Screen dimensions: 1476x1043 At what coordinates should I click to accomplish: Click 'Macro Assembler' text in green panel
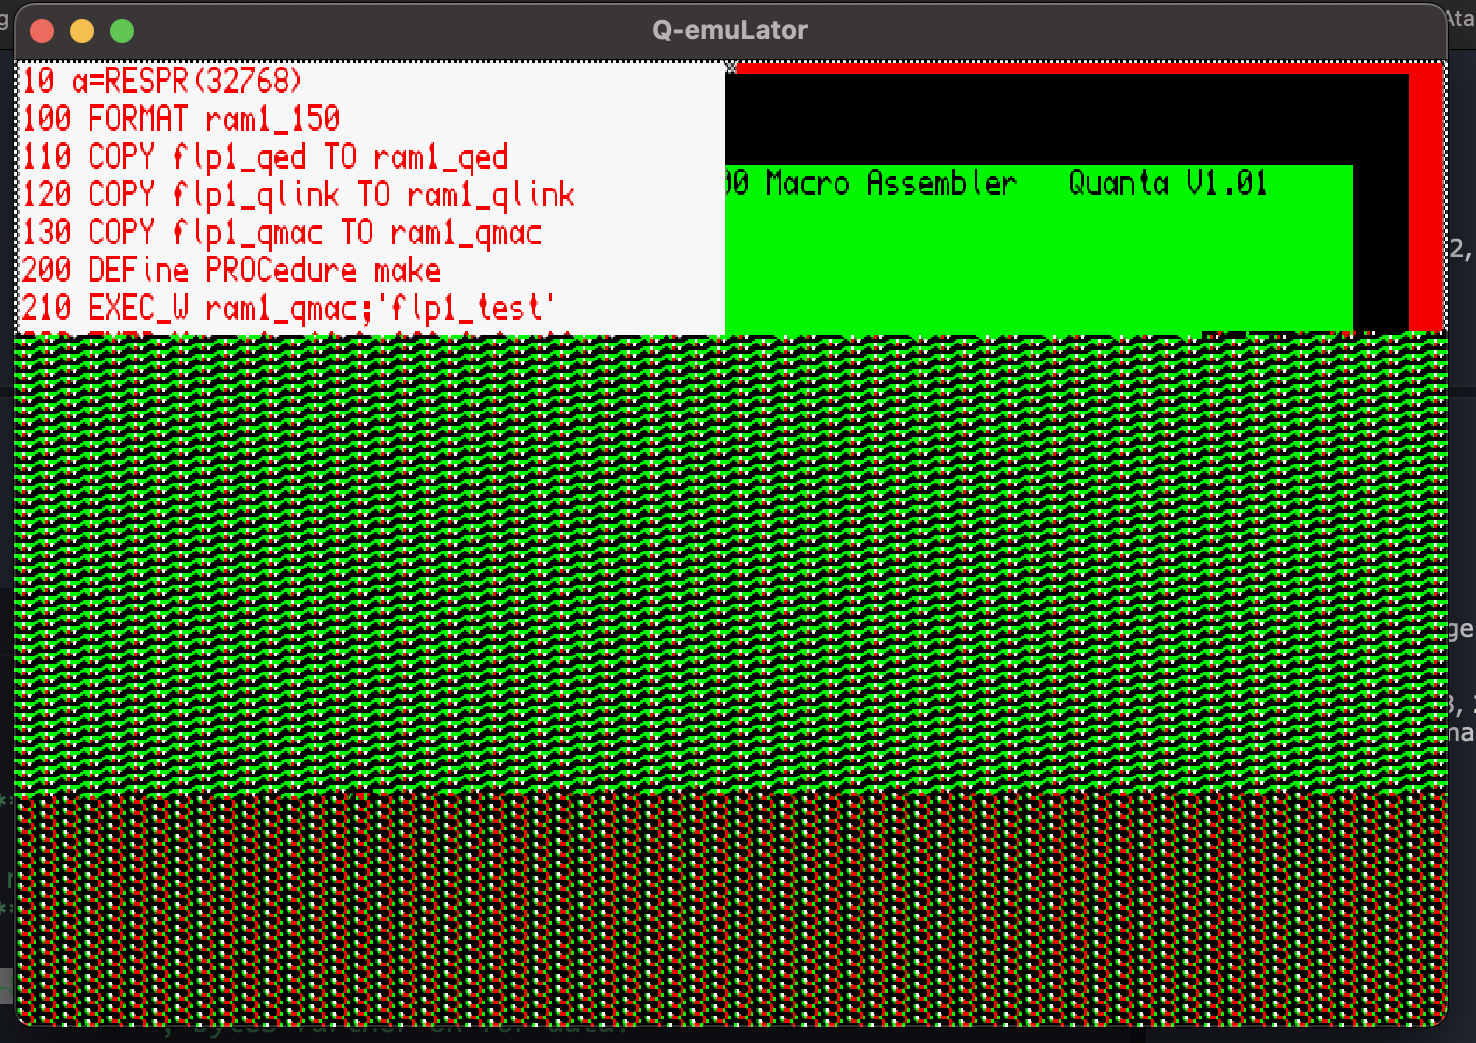[x=891, y=183]
